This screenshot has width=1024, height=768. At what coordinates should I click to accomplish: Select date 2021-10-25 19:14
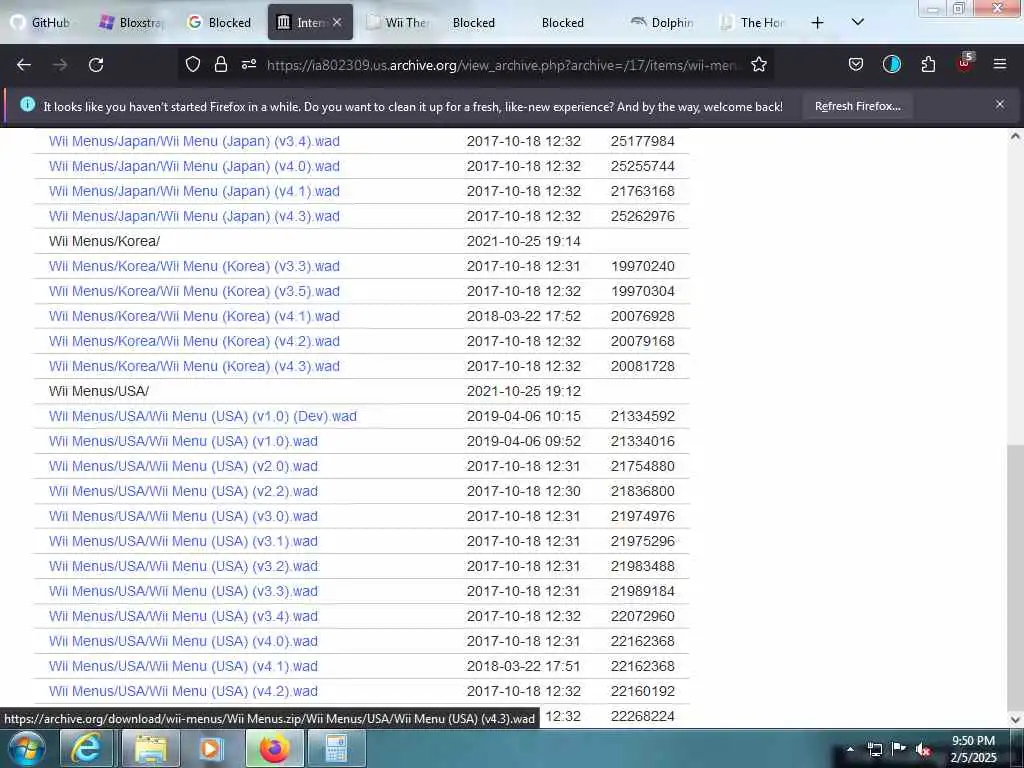pyautogui.click(x=524, y=241)
